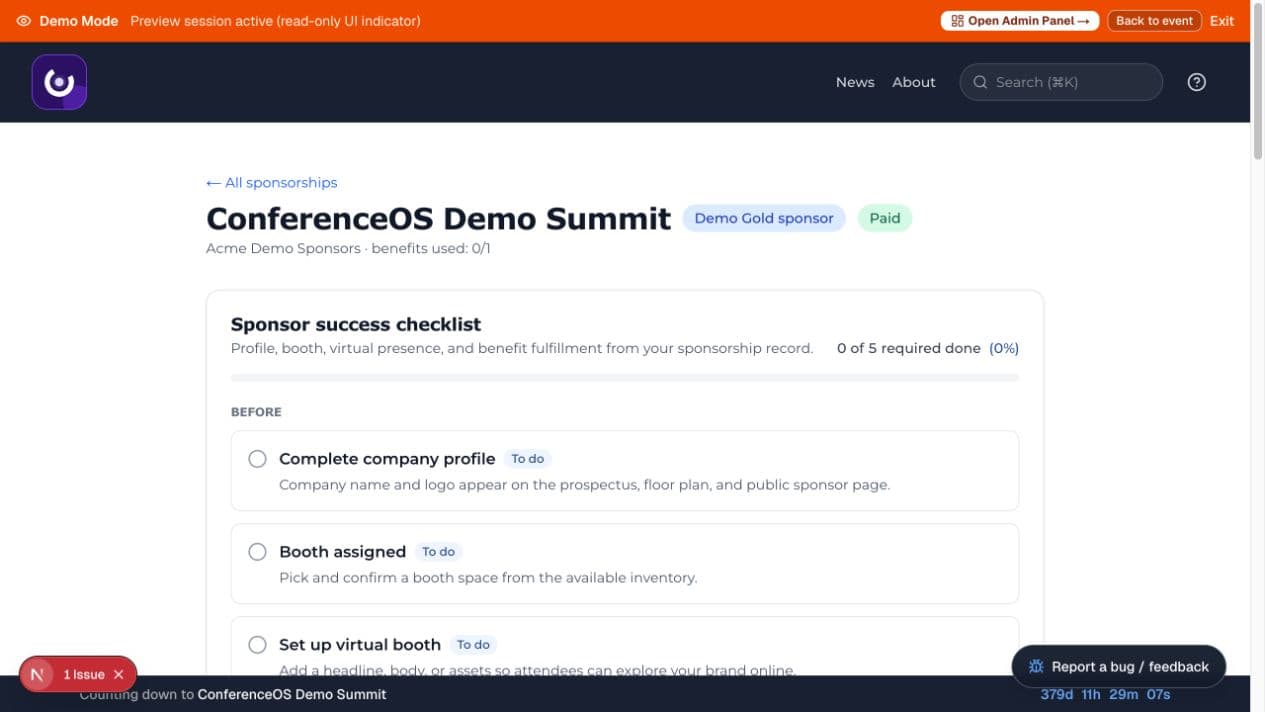Click the Demo Gold sponsor badge
The width and height of the screenshot is (1265, 712).
[764, 218]
